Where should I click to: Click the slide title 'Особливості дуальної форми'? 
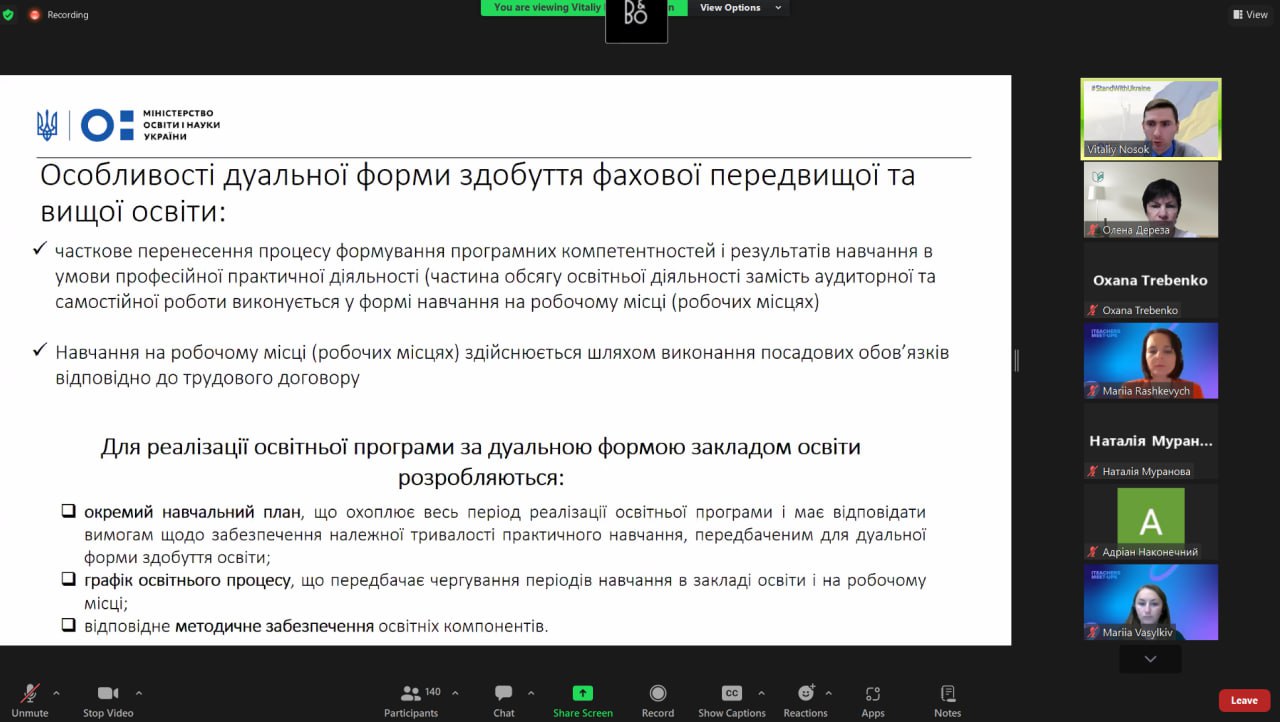coord(478,193)
